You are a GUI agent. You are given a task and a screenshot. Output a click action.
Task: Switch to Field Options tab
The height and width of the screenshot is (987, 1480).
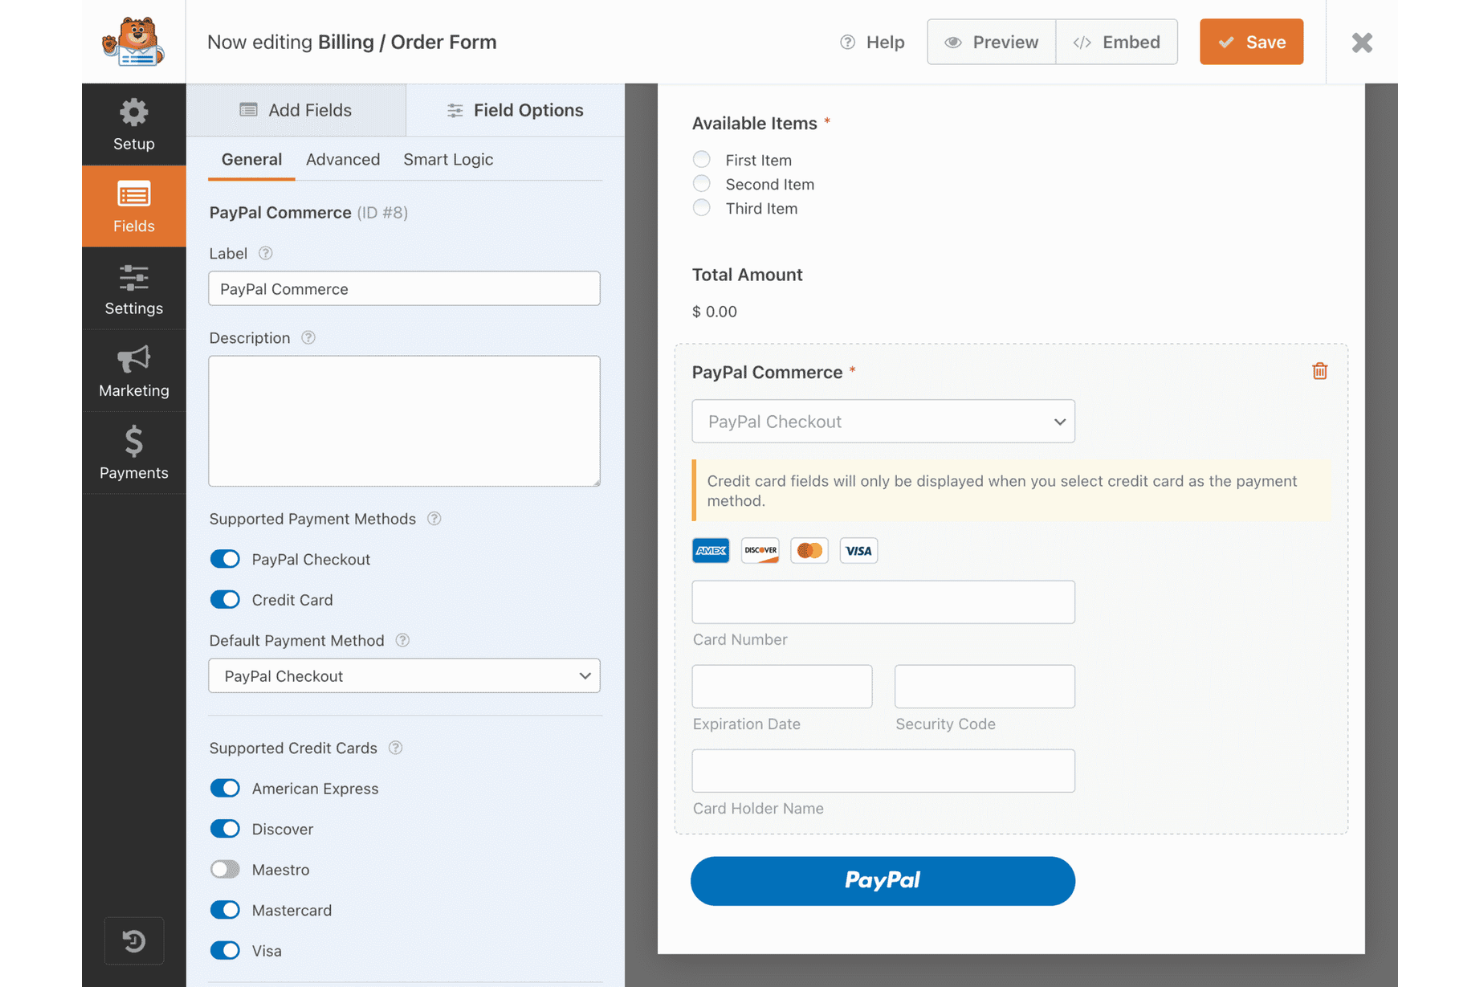click(515, 110)
